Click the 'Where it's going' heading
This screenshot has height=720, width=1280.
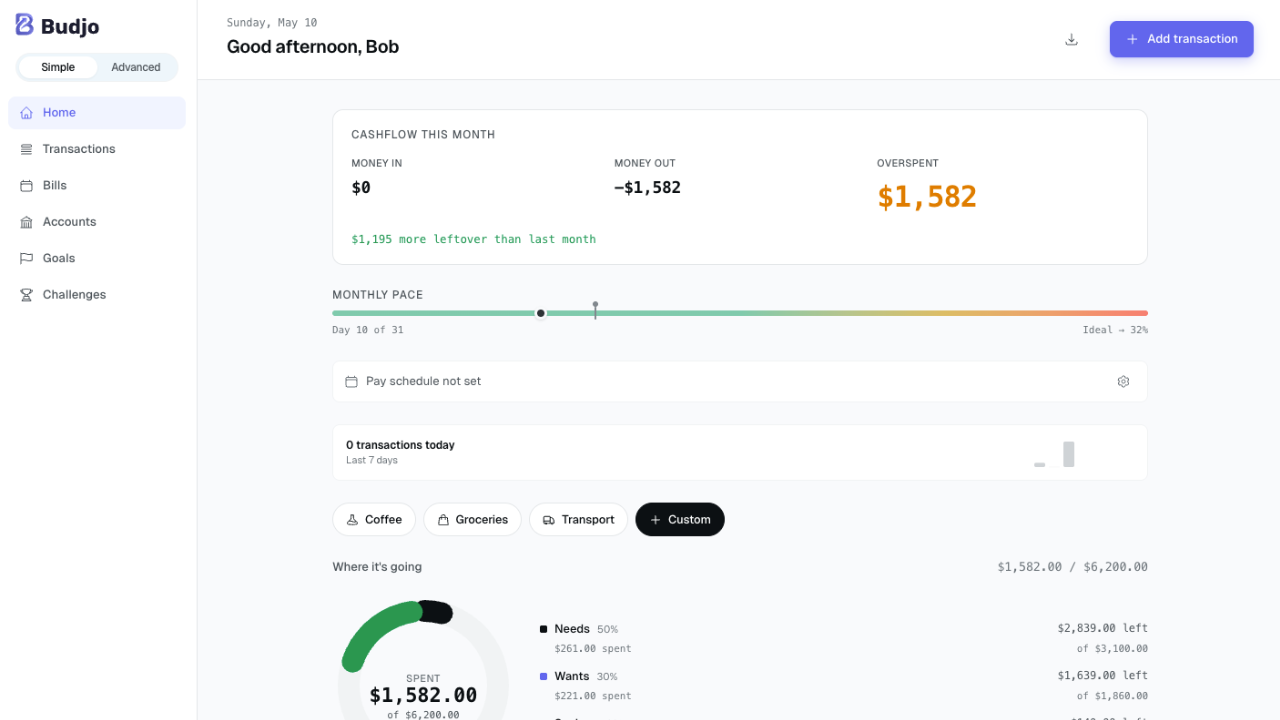(377, 567)
